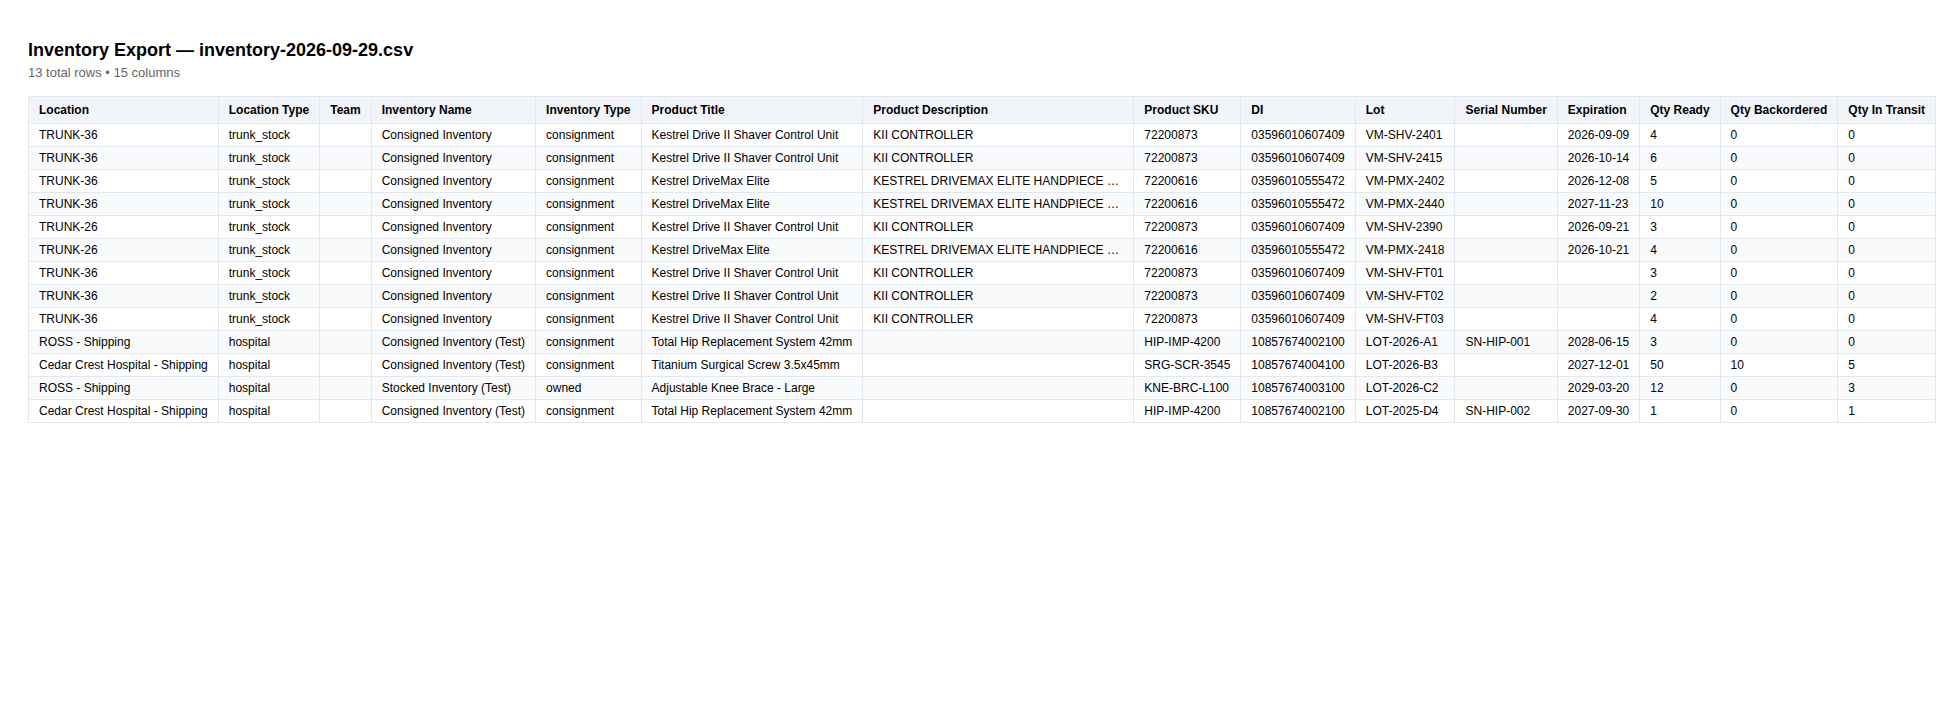Click lot cell VM-SHV-FT02
The height and width of the screenshot is (720, 1936).
(x=1405, y=296)
